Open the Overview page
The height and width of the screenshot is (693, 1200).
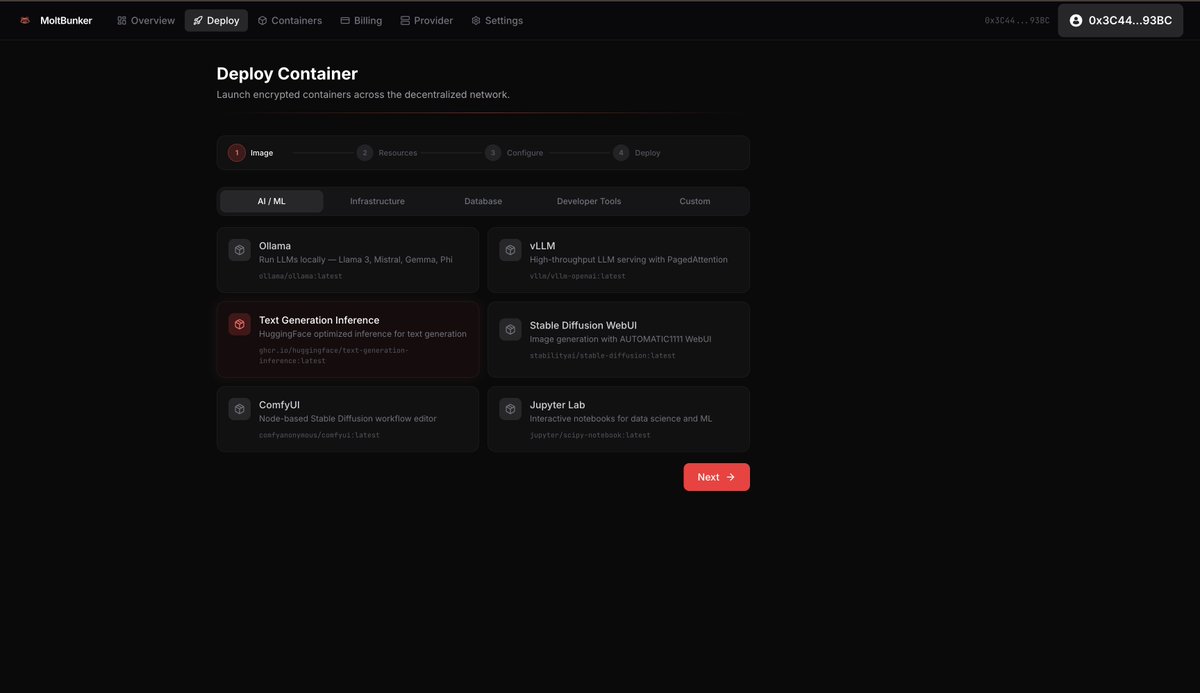pyautogui.click(x=146, y=20)
